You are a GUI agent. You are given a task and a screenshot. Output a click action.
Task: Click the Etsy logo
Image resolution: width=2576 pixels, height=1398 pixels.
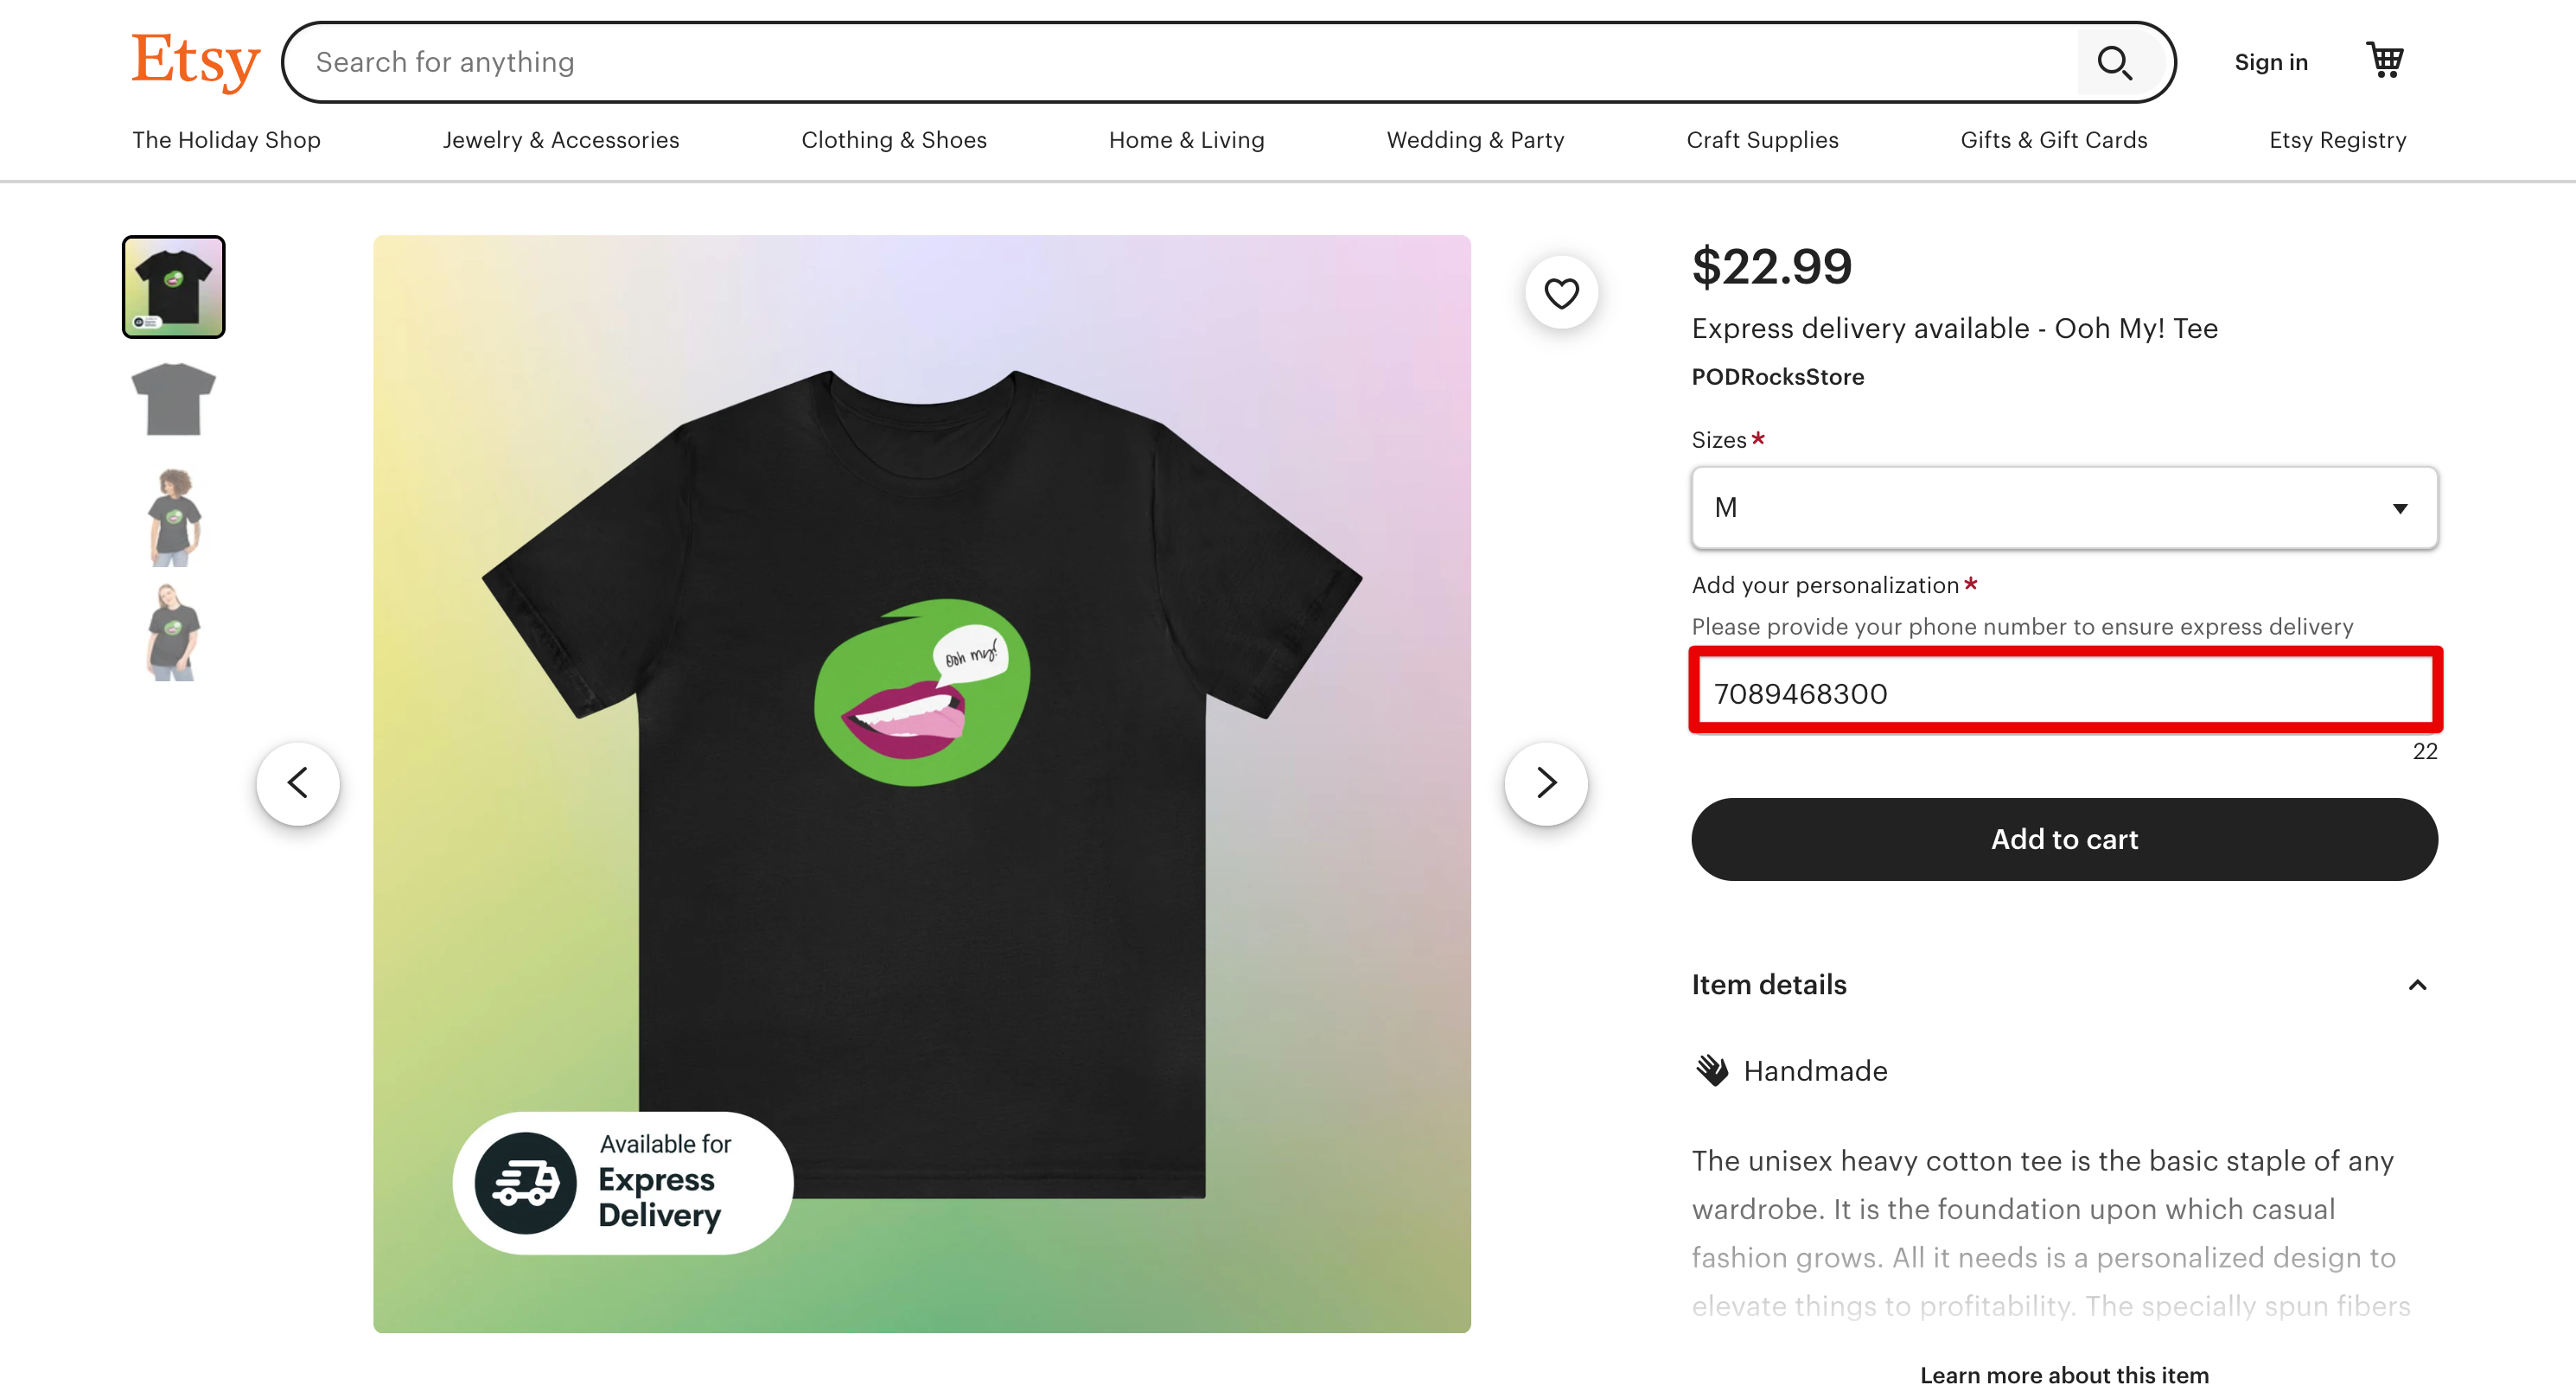coord(196,61)
